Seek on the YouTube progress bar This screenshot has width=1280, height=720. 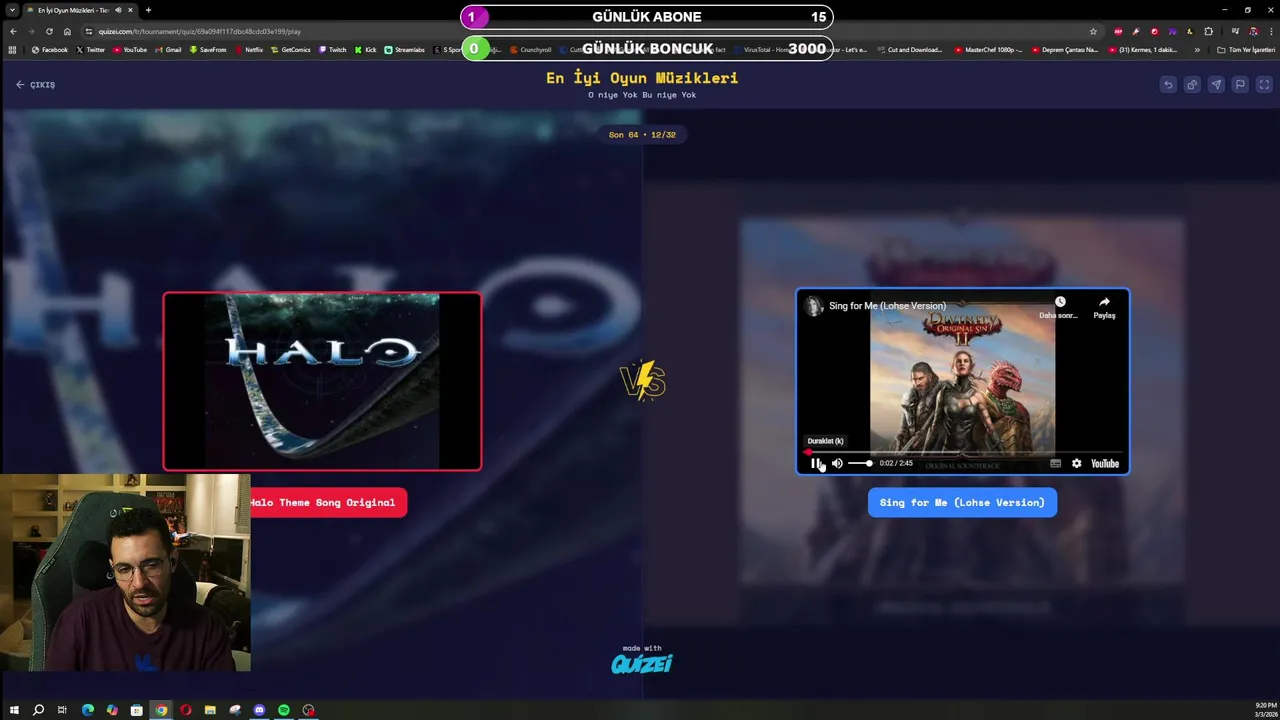tap(962, 452)
